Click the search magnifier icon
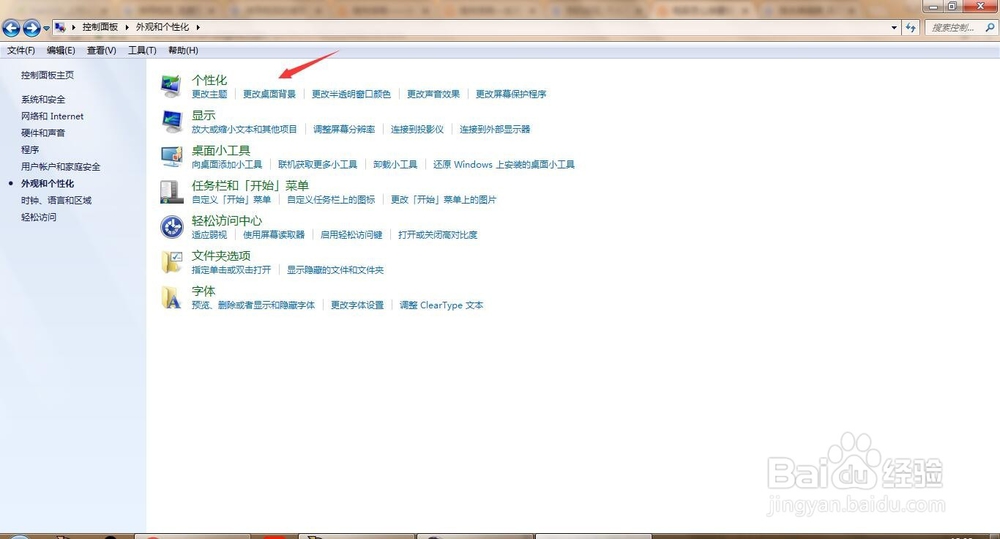Image resolution: width=1000 pixels, height=539 pixels. click(990, 27)
